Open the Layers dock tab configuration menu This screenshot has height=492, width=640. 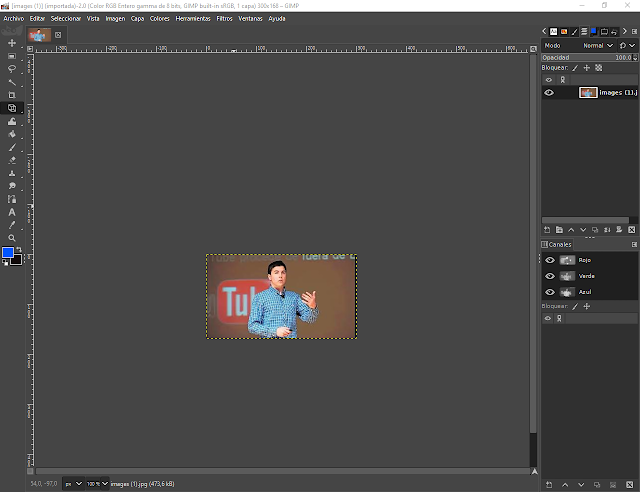point(634,31)
